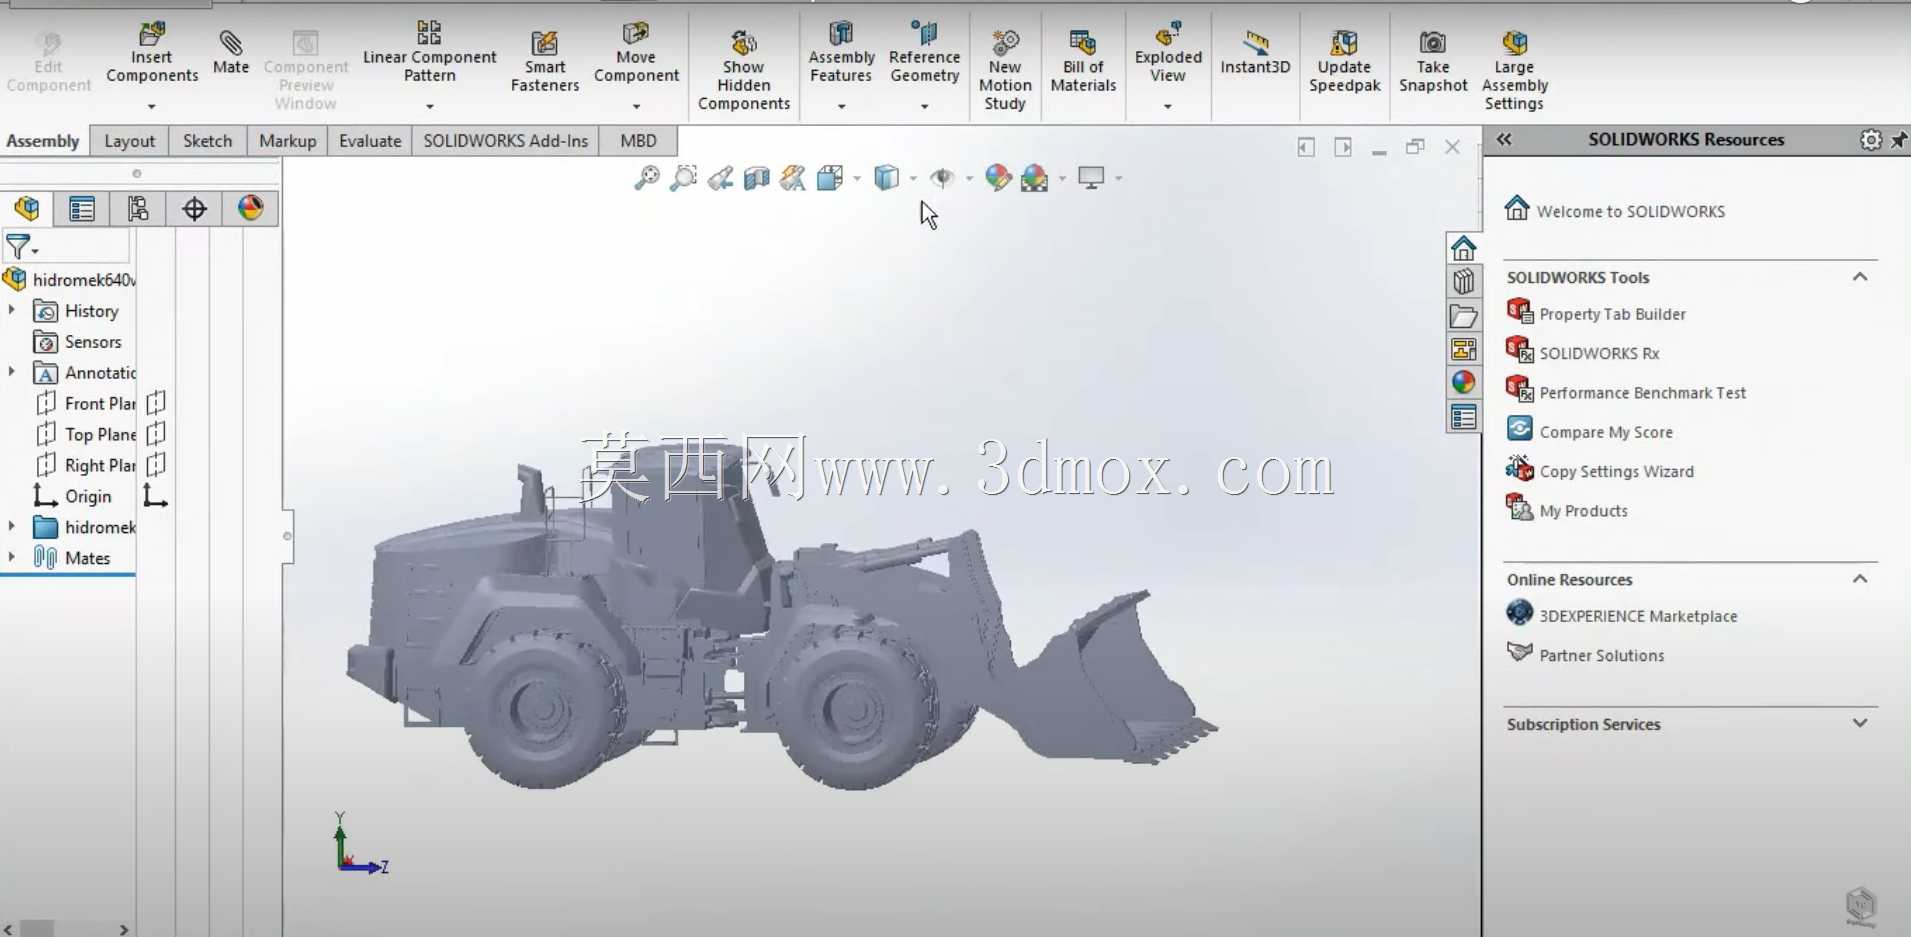Open Custom Properties icon in task pane
Screen dimensions: 1911x937
click(1463, 417)
